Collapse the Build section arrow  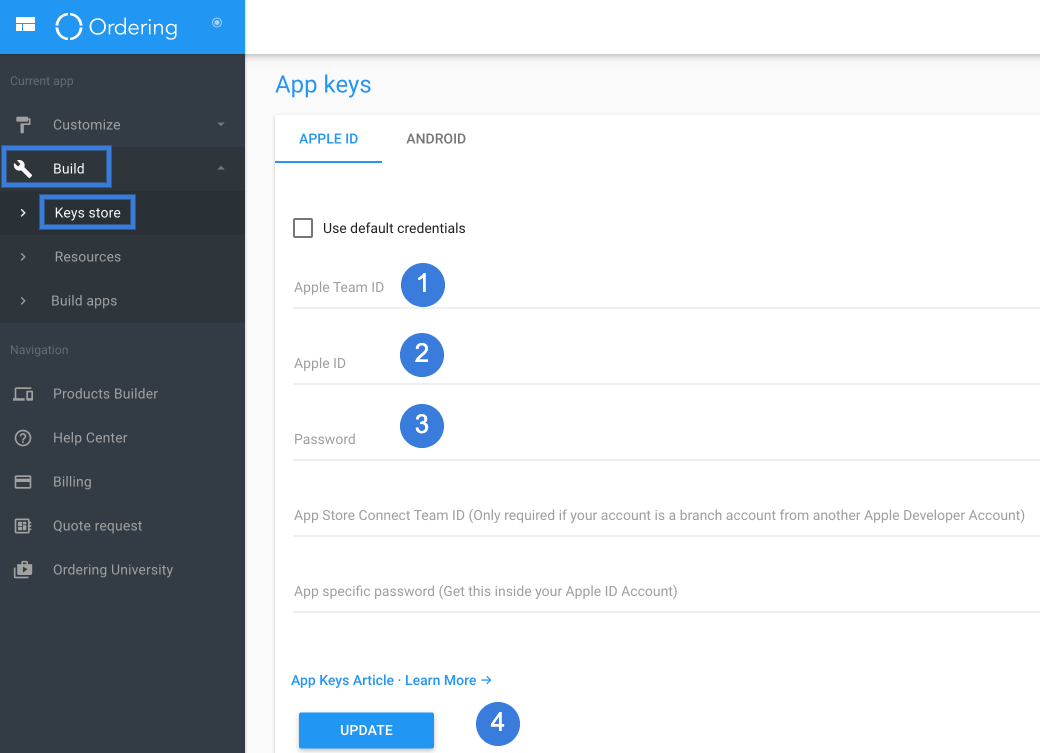tap(221, 168)
